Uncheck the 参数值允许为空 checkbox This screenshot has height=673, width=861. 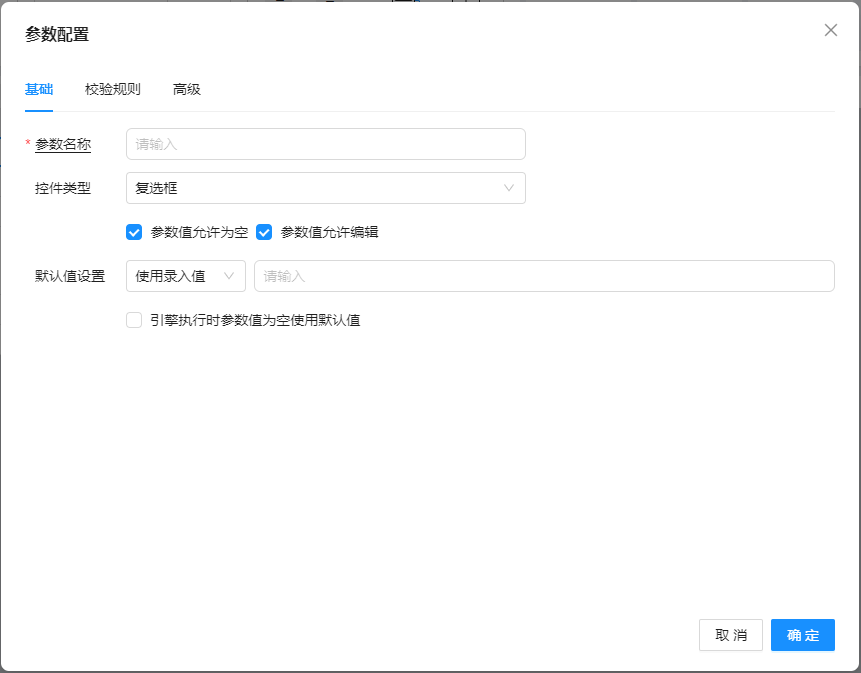134,232
